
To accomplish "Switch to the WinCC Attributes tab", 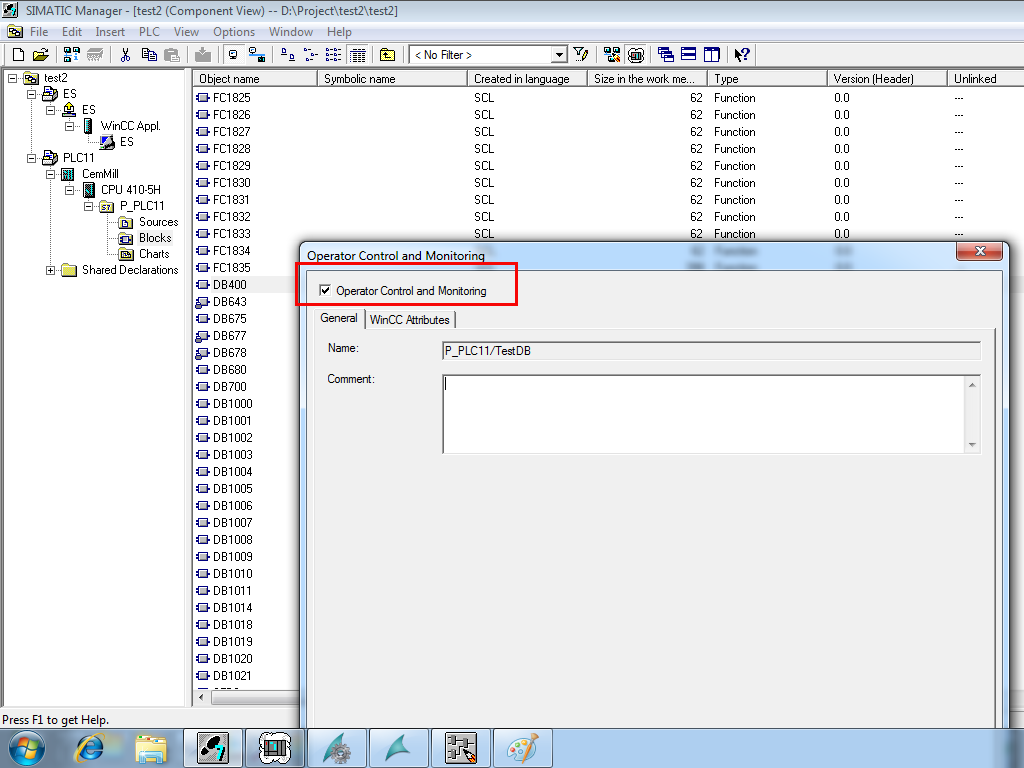I will (409, 320).
